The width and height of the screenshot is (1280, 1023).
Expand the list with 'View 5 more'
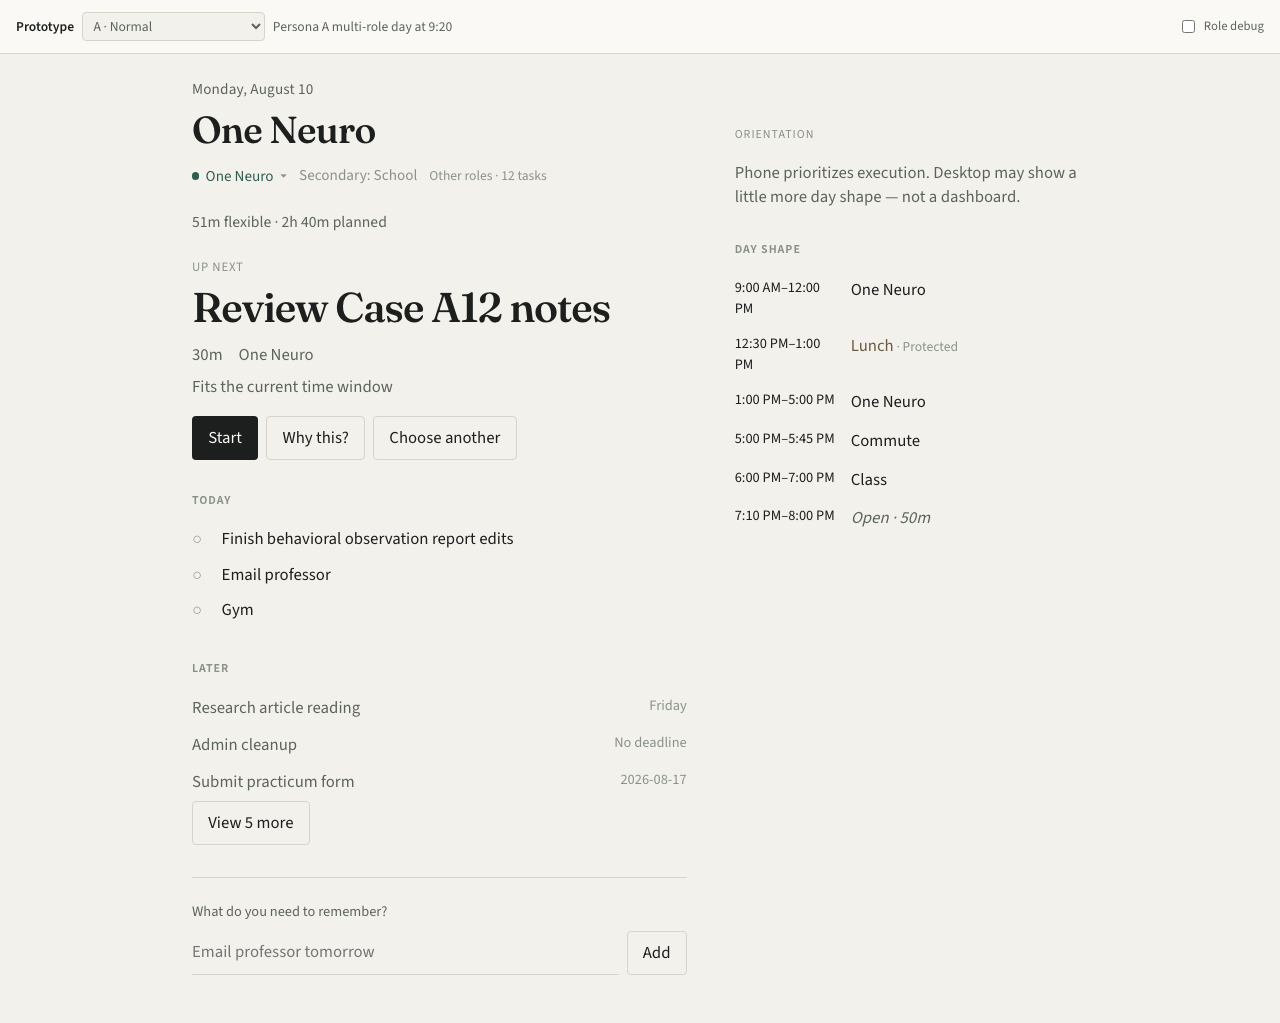(x=251, y=823)
